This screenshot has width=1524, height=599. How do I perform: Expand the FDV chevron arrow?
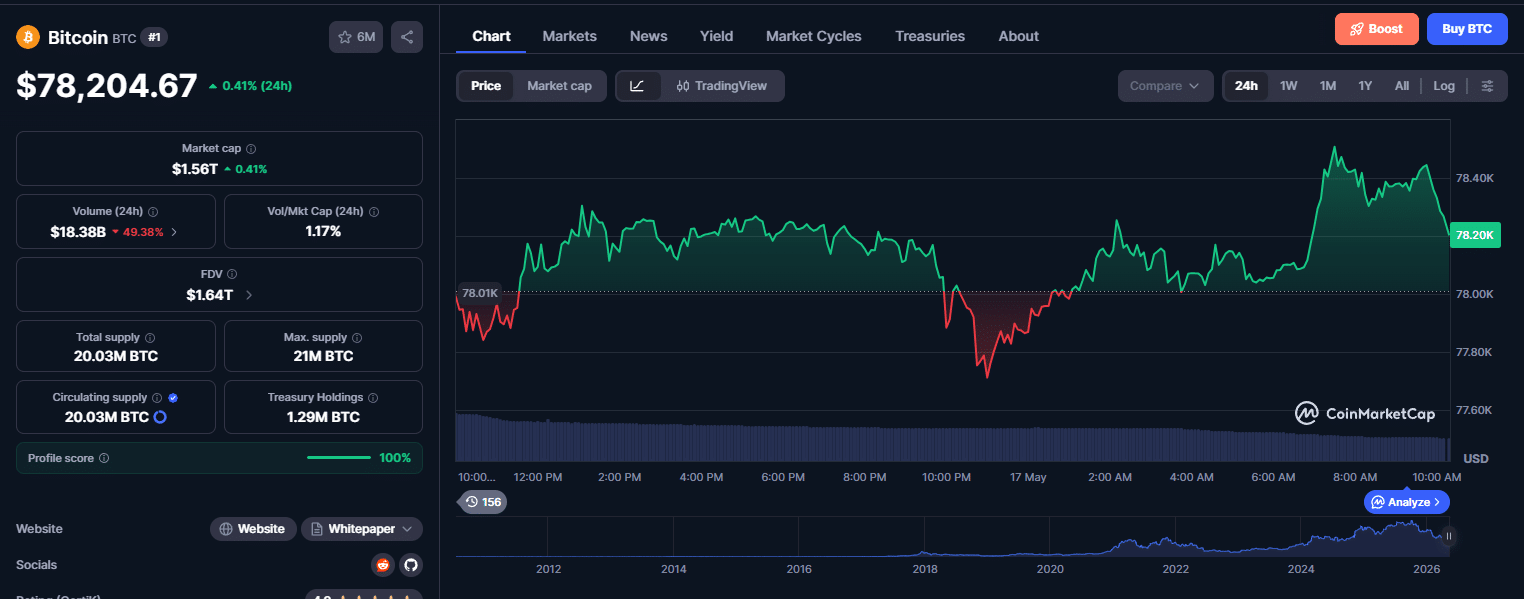(x=248, y=295)
